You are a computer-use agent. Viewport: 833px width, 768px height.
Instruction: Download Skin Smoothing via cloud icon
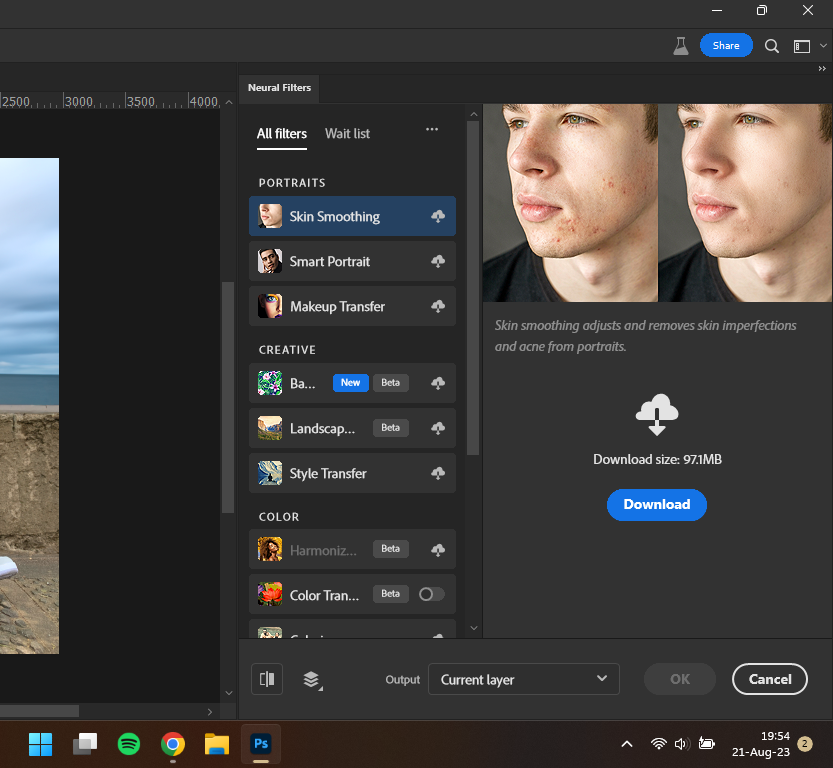click(x=438, y=216)
